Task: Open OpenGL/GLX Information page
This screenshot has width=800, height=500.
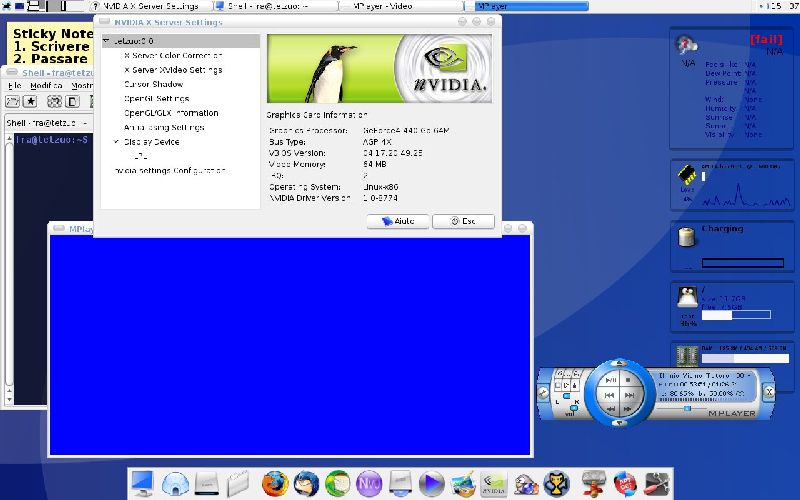Action: click(x=171, y=113)
